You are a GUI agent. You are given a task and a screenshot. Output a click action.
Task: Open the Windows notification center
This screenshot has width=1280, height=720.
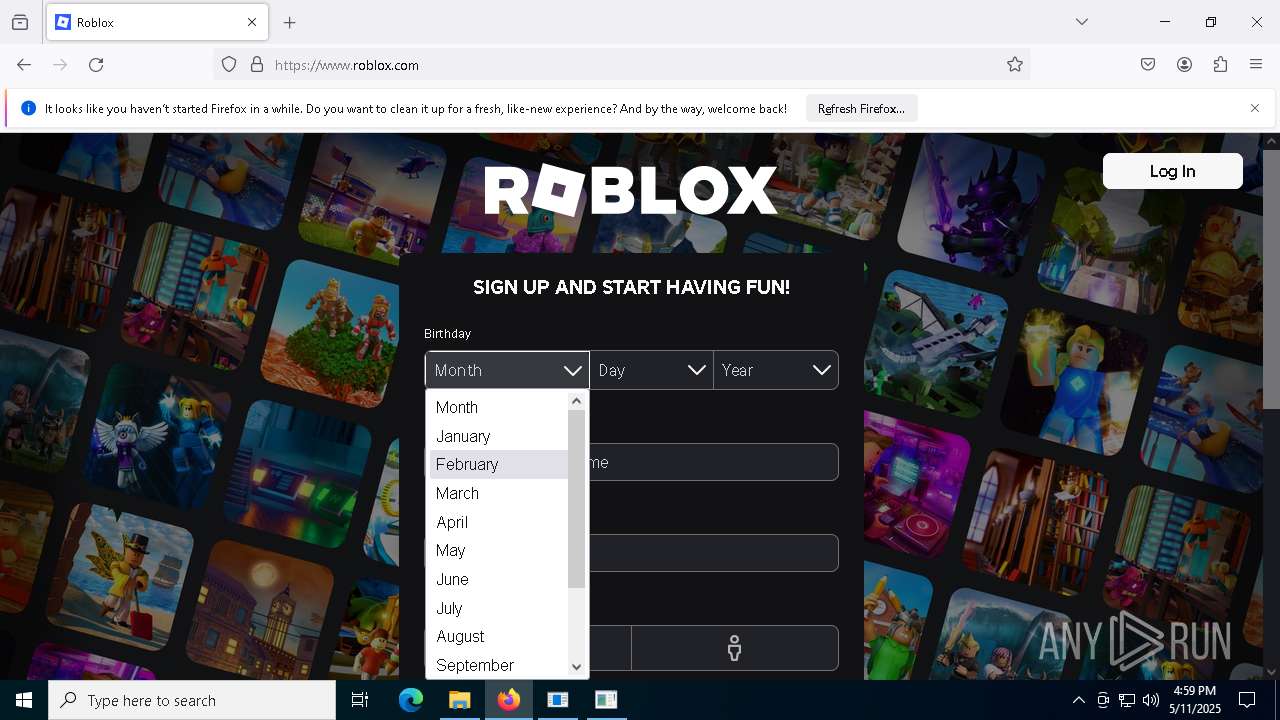(1247, 700)
